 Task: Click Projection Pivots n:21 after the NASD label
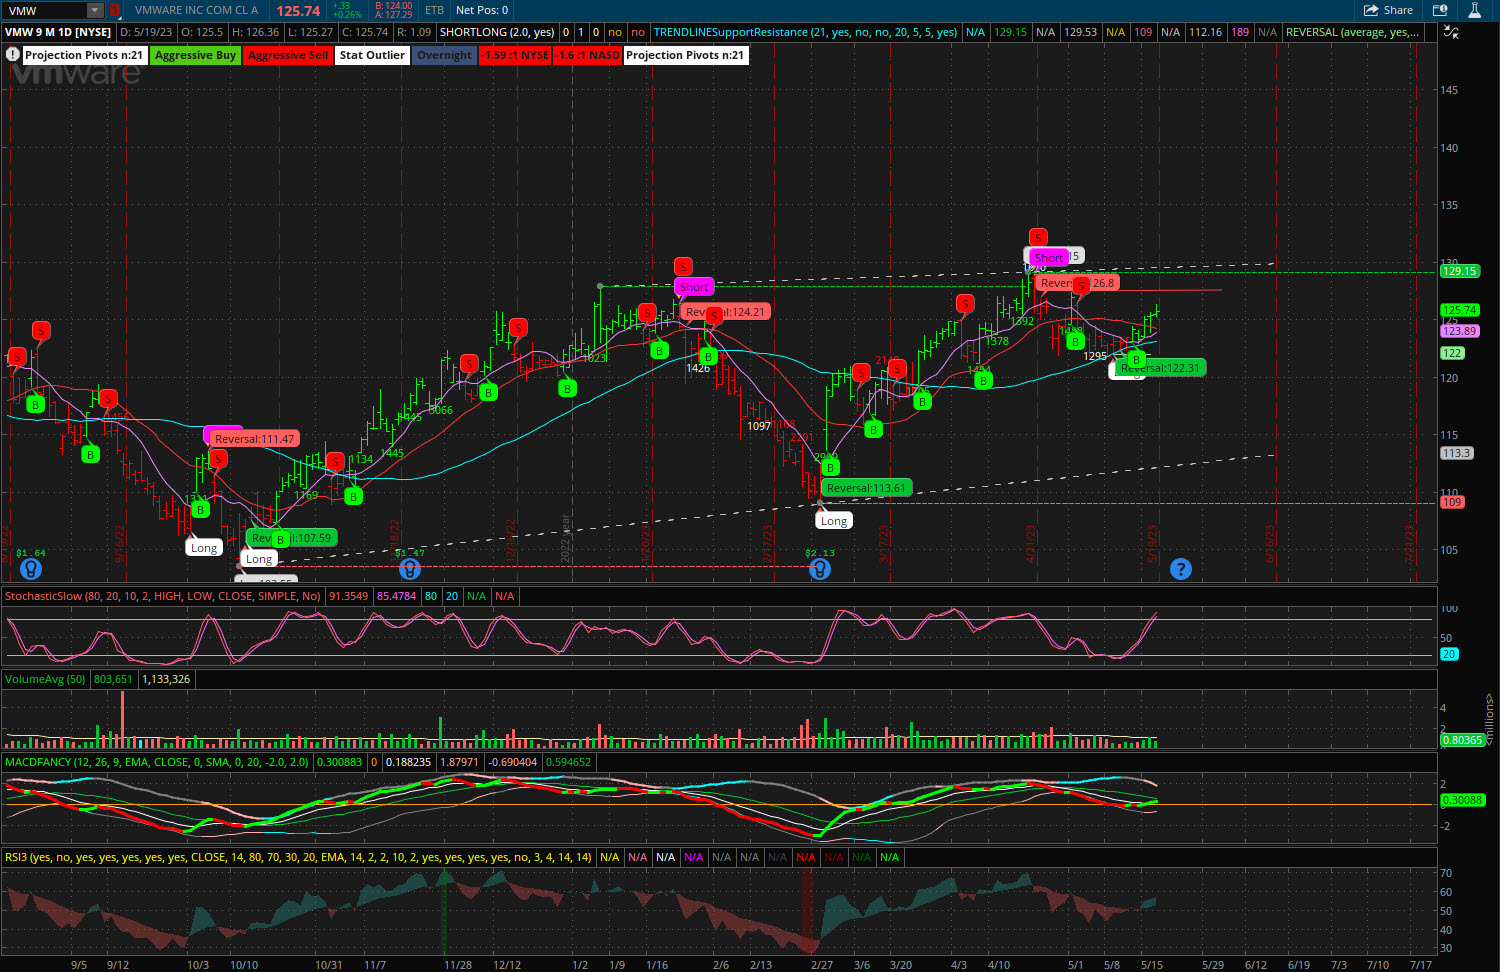pos(685,55)
